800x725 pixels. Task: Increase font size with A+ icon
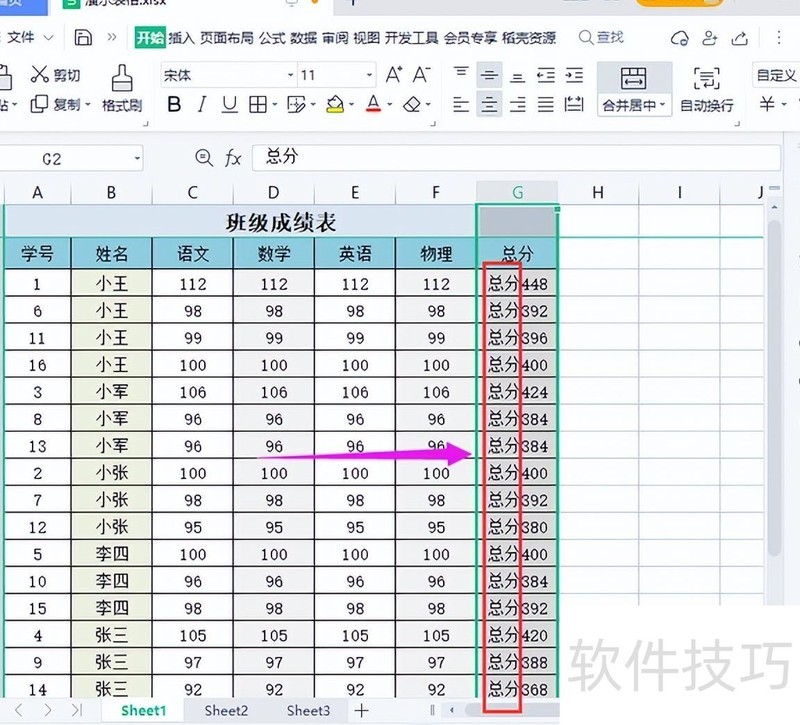point(394,76)
